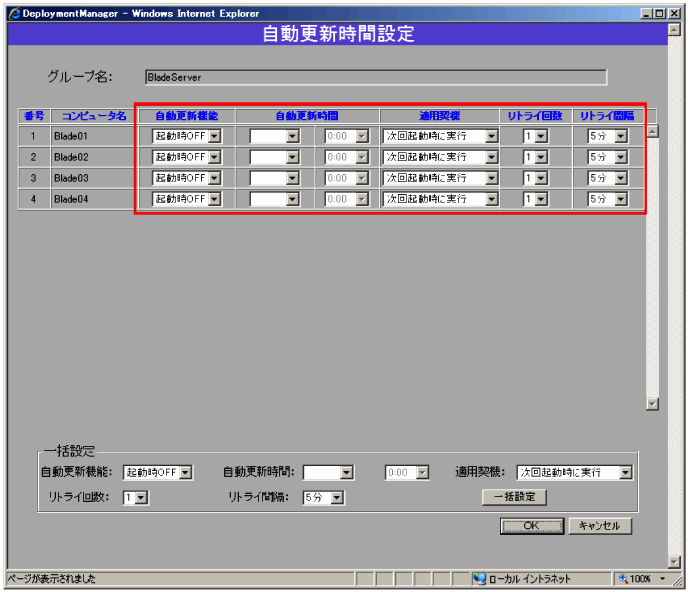Click the OK button

[x=531, y=526]
